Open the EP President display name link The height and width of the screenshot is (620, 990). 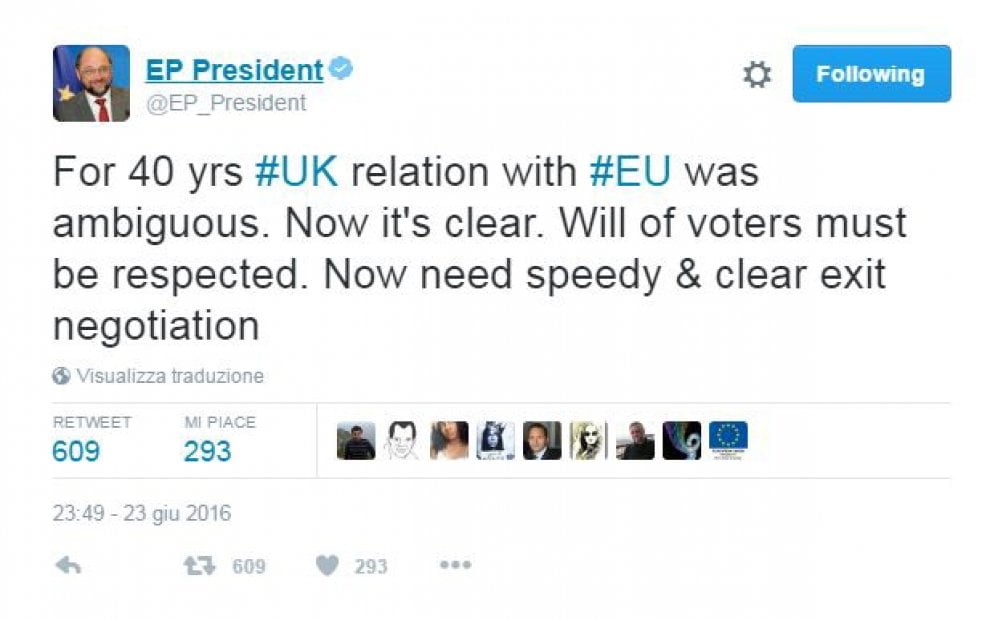click(x=234, y=69)
